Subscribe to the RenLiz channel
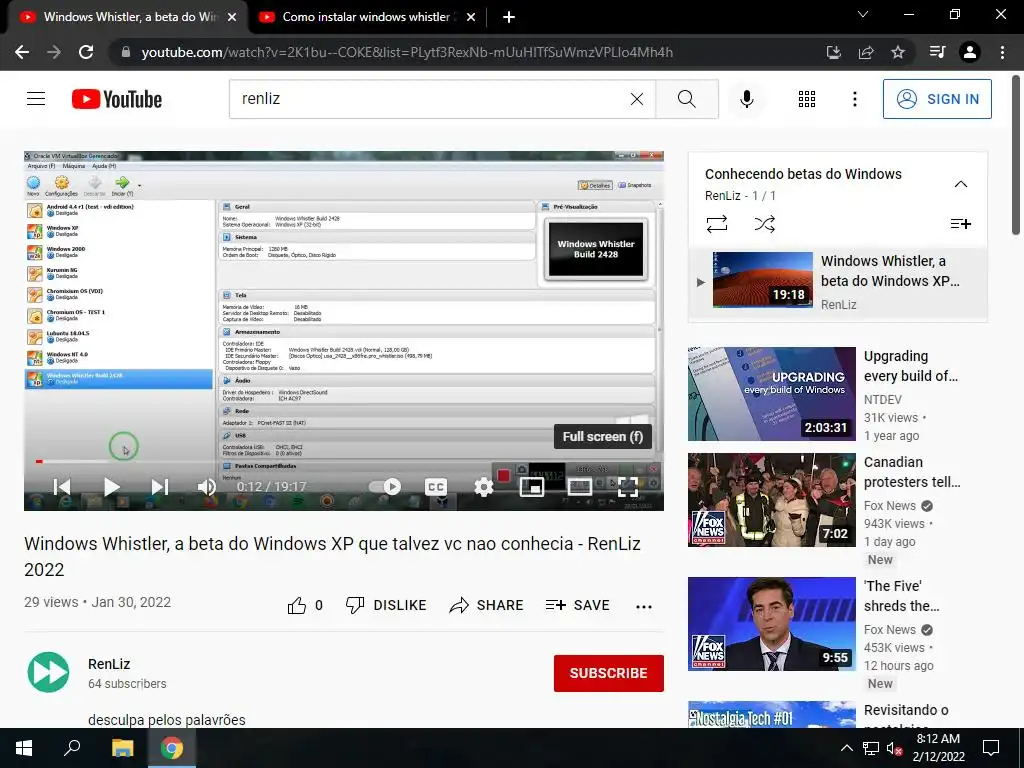 [x=609, y=673]
